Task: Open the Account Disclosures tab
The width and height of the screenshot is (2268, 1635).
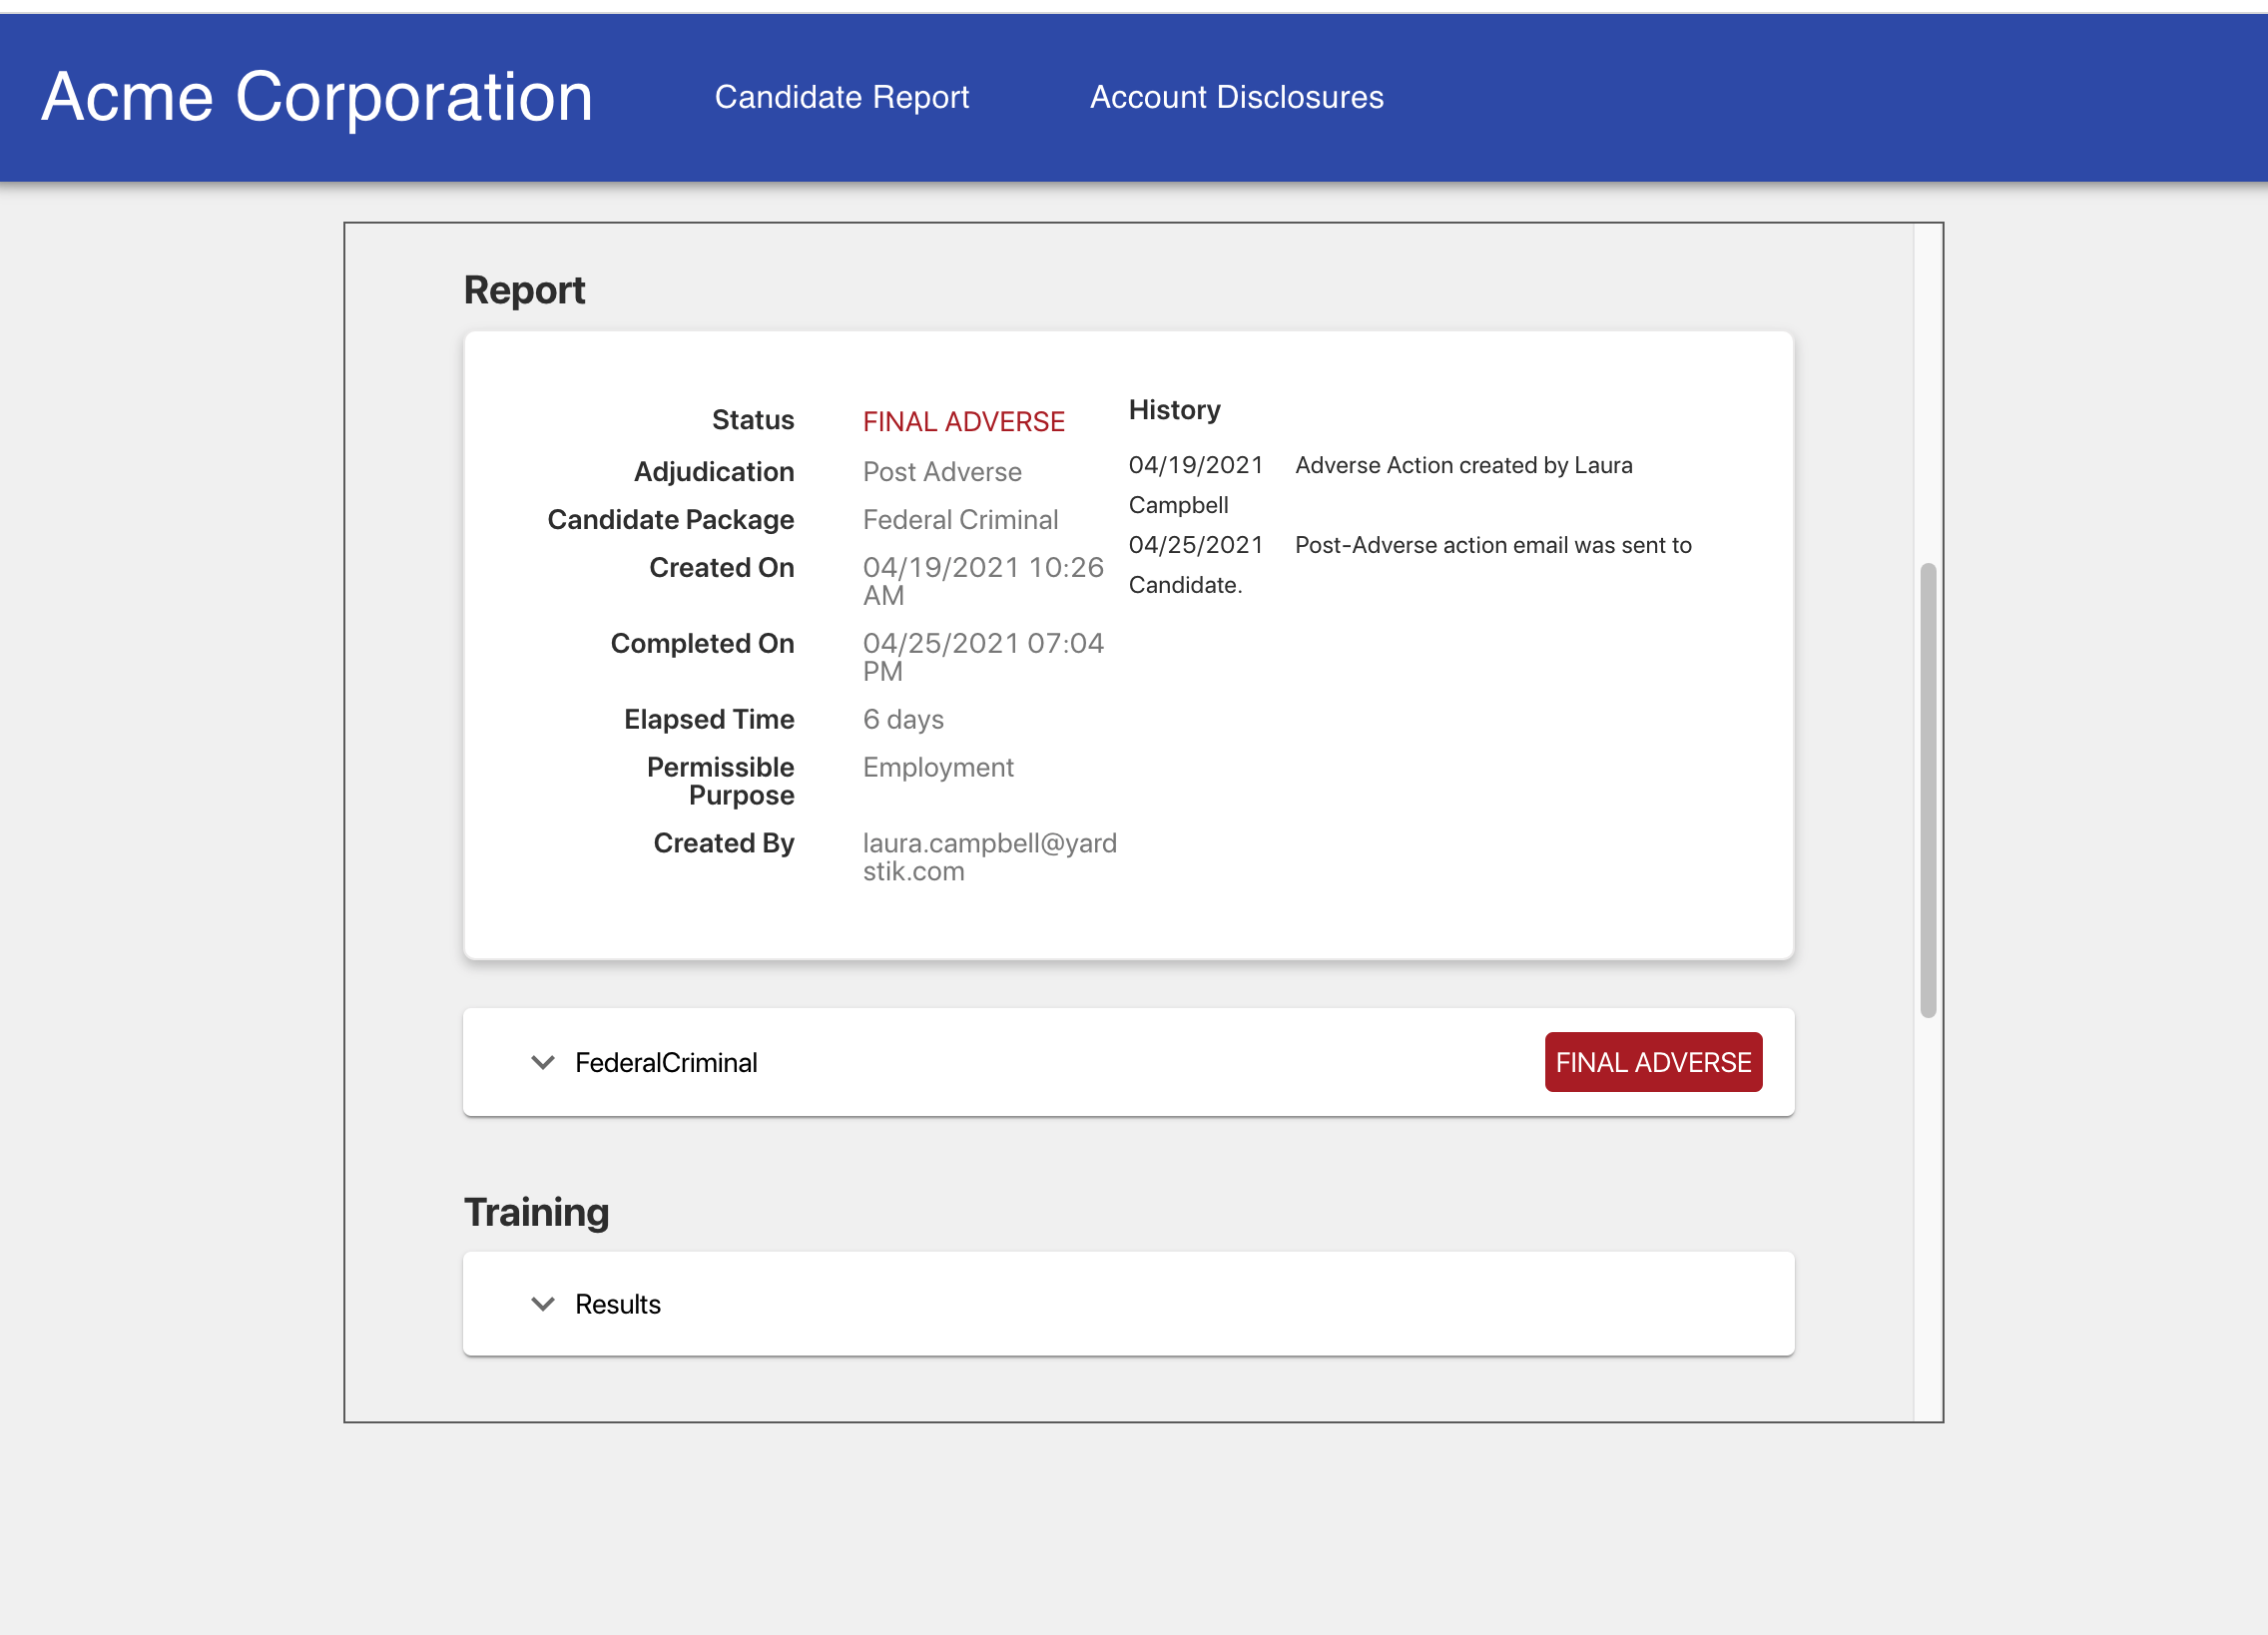Action: (1236, 97)
